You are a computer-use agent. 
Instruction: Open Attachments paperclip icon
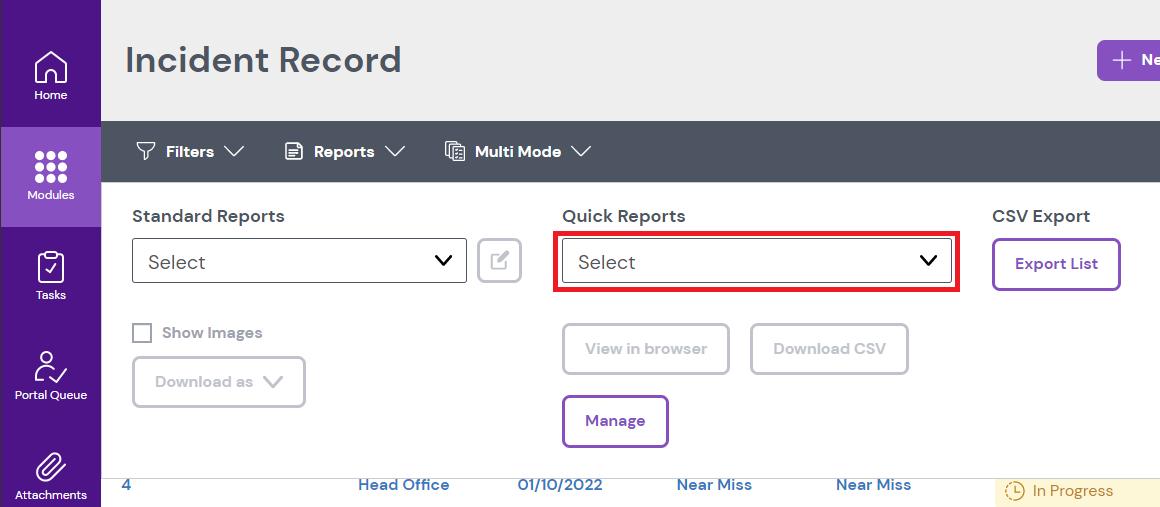tap(50, 467)
